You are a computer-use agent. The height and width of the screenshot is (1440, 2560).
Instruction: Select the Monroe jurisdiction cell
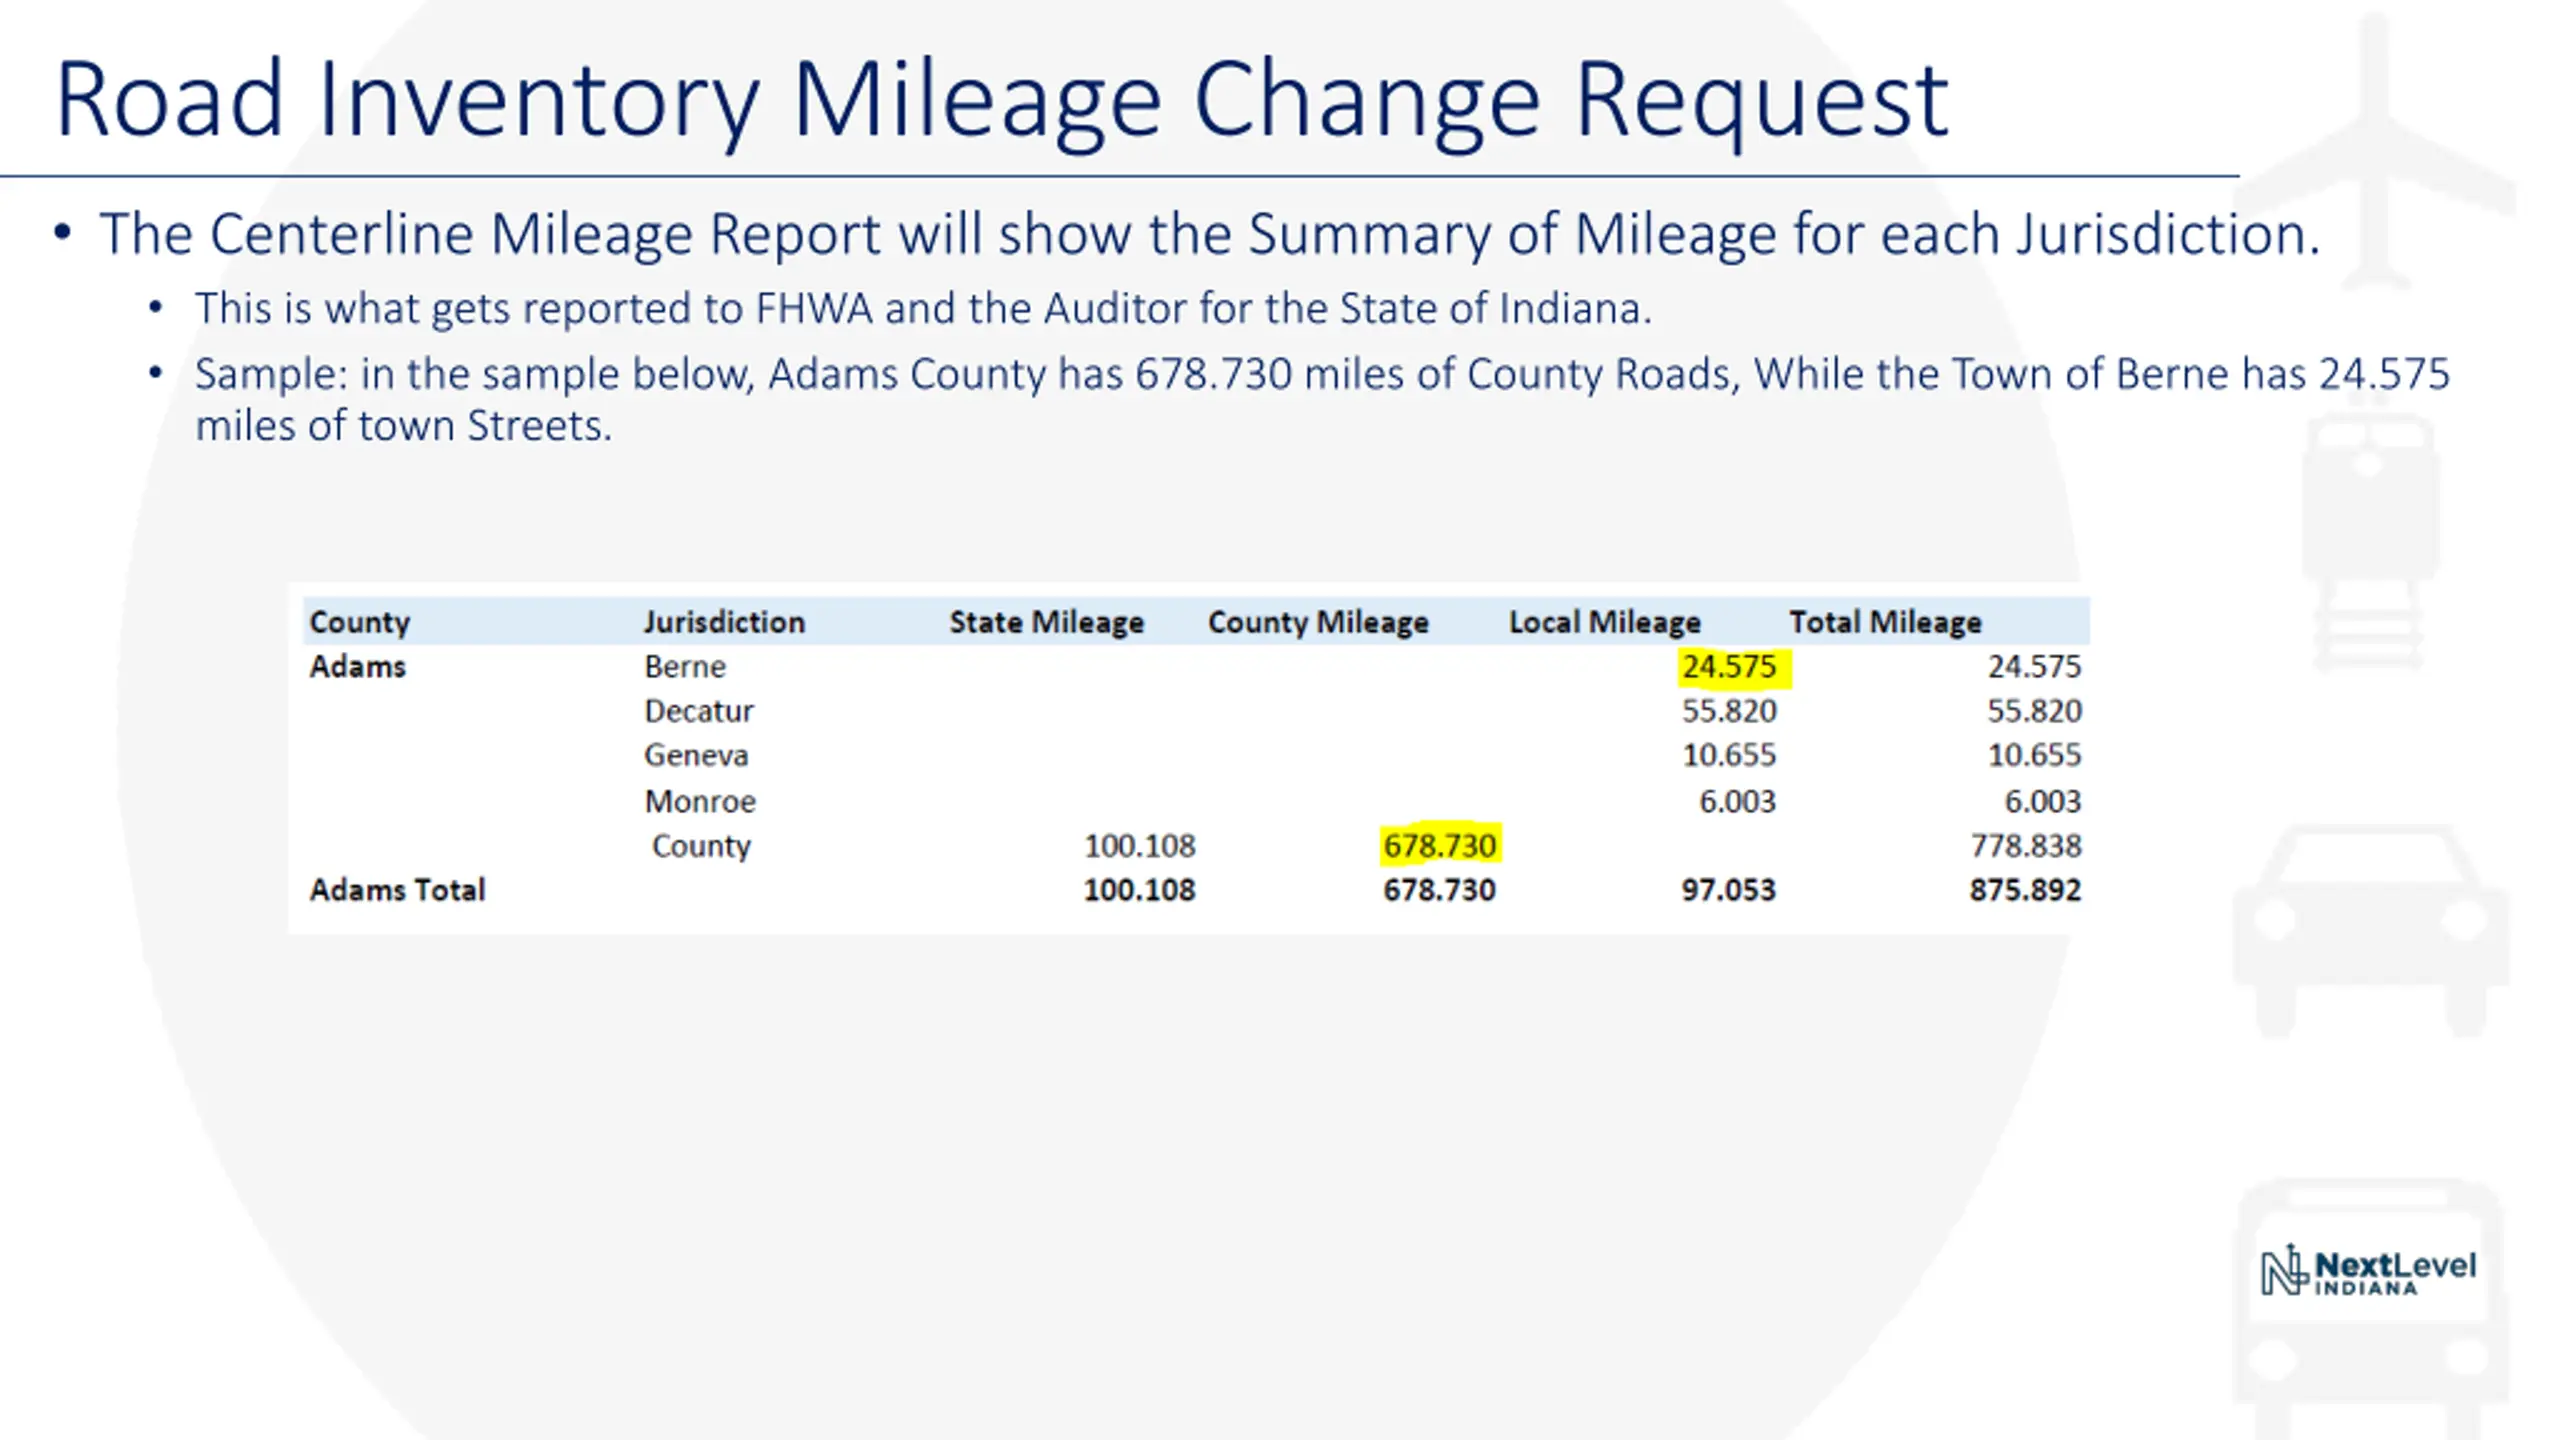(x=700, y=801)
